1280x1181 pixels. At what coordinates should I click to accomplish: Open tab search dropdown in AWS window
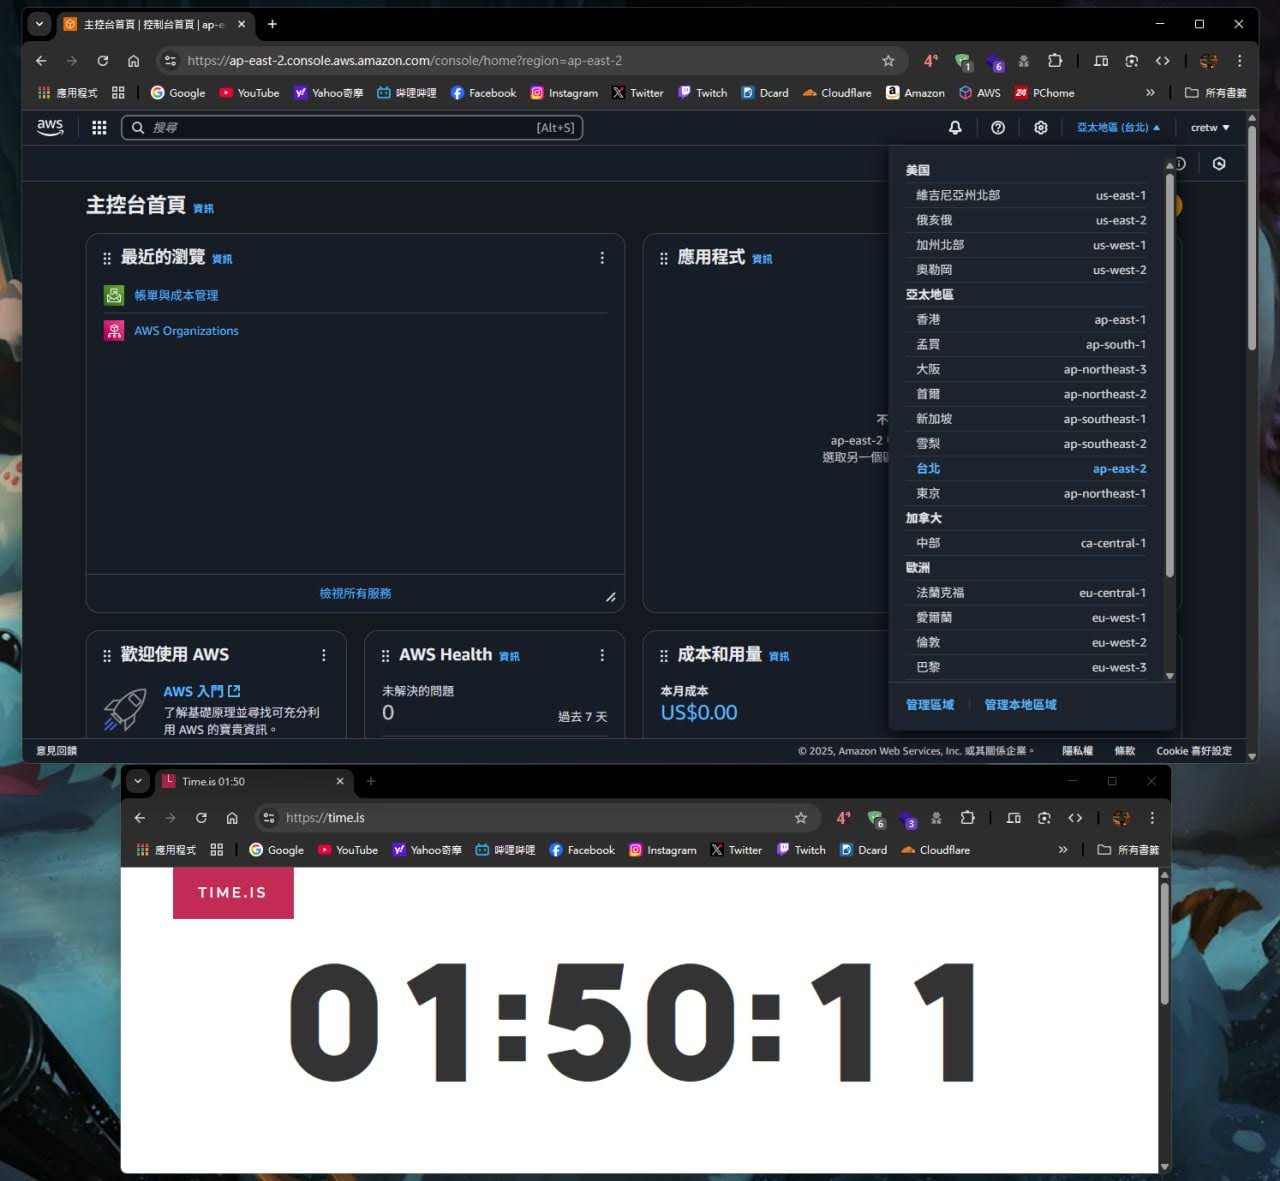point(39,24)
